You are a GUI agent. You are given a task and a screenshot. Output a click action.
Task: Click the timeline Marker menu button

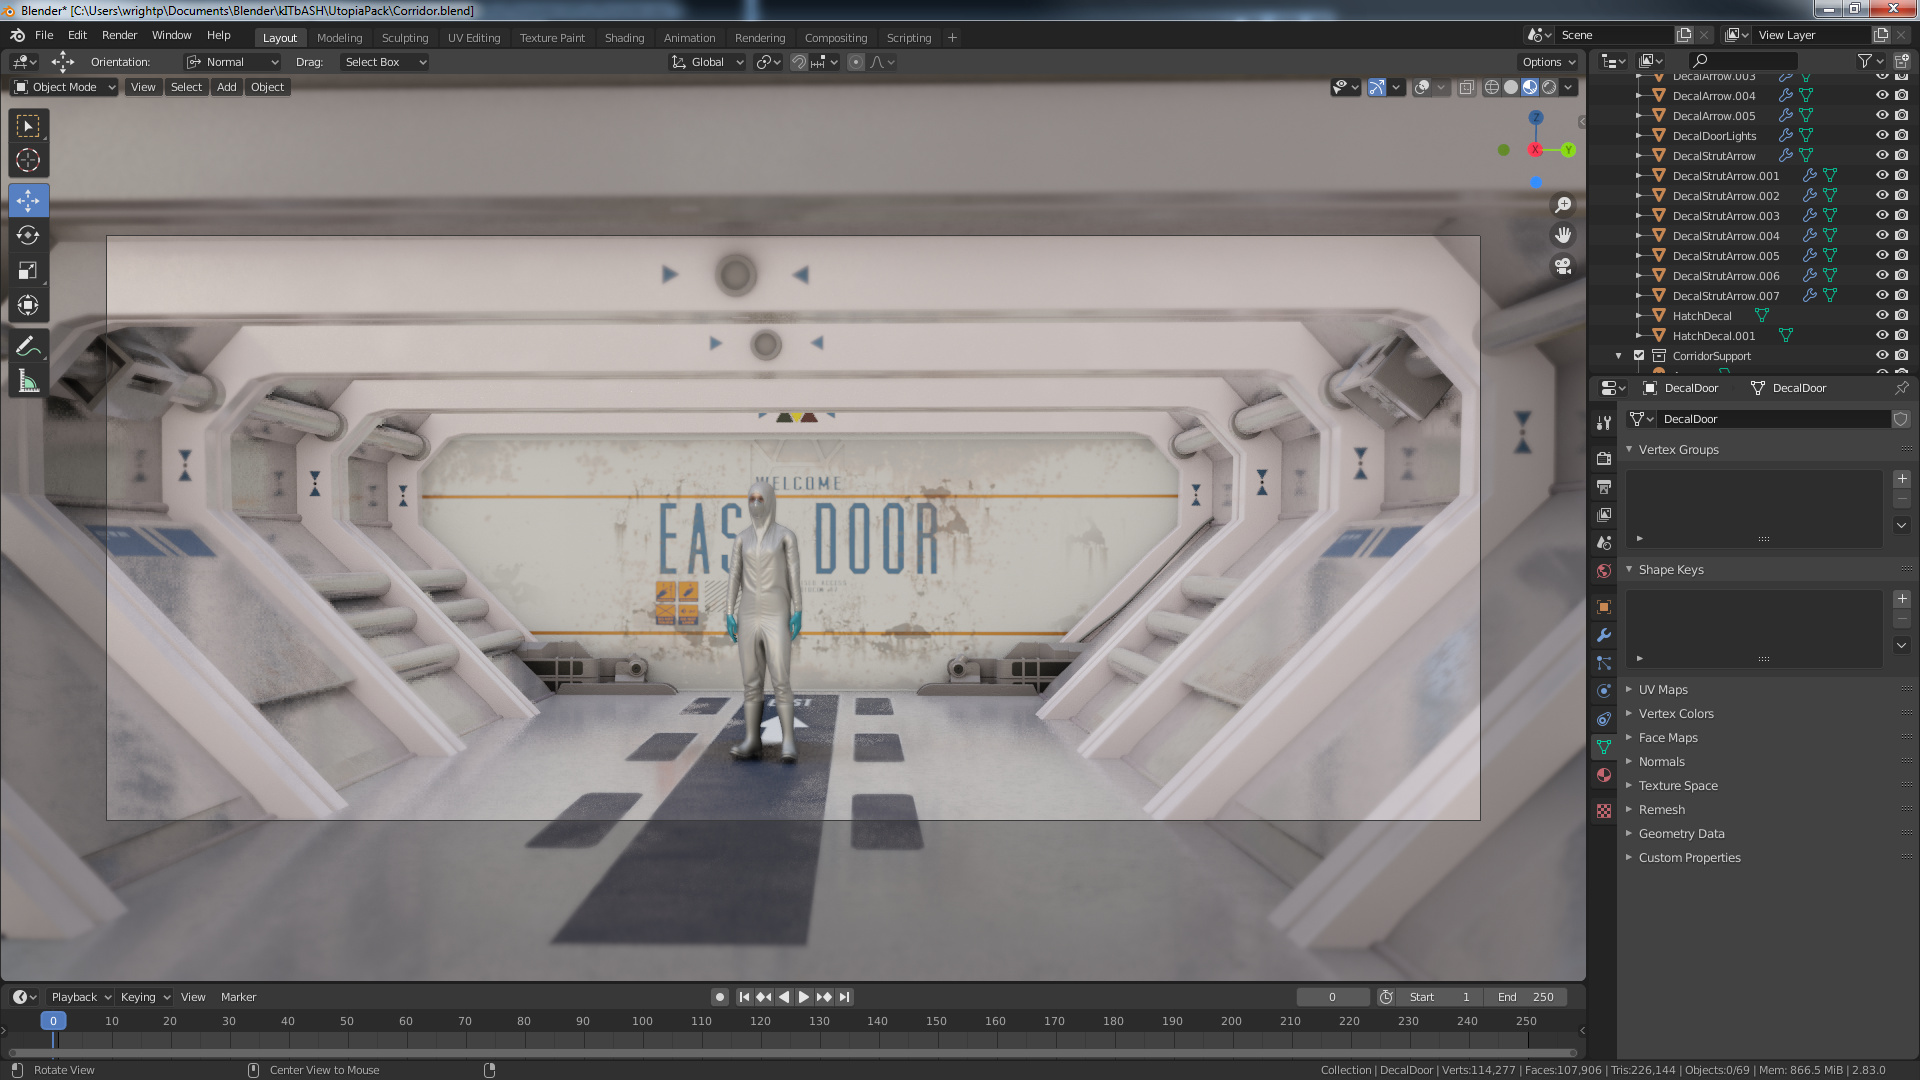click(238, 997)
